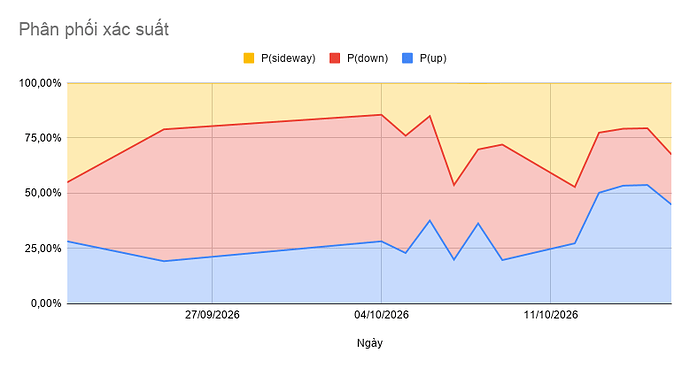
Task: Click the blue P(up) legend swatch
Action: click(x=407, y=58)
